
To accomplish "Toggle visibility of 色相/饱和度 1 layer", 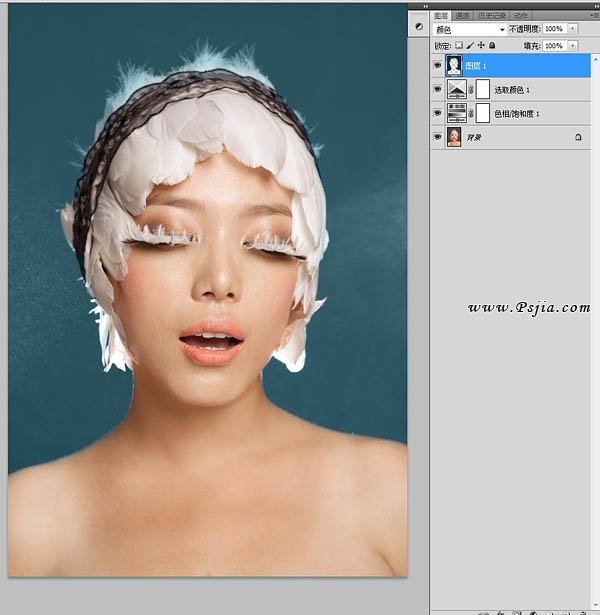I will click(x=438, y=113).
